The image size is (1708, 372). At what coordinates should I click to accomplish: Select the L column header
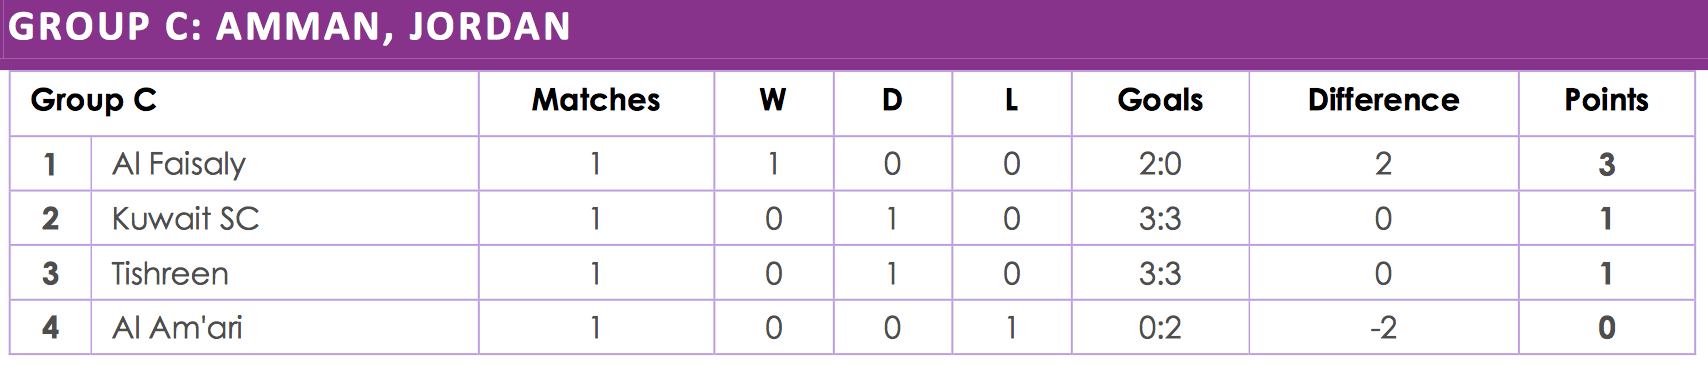point(1011,100)
